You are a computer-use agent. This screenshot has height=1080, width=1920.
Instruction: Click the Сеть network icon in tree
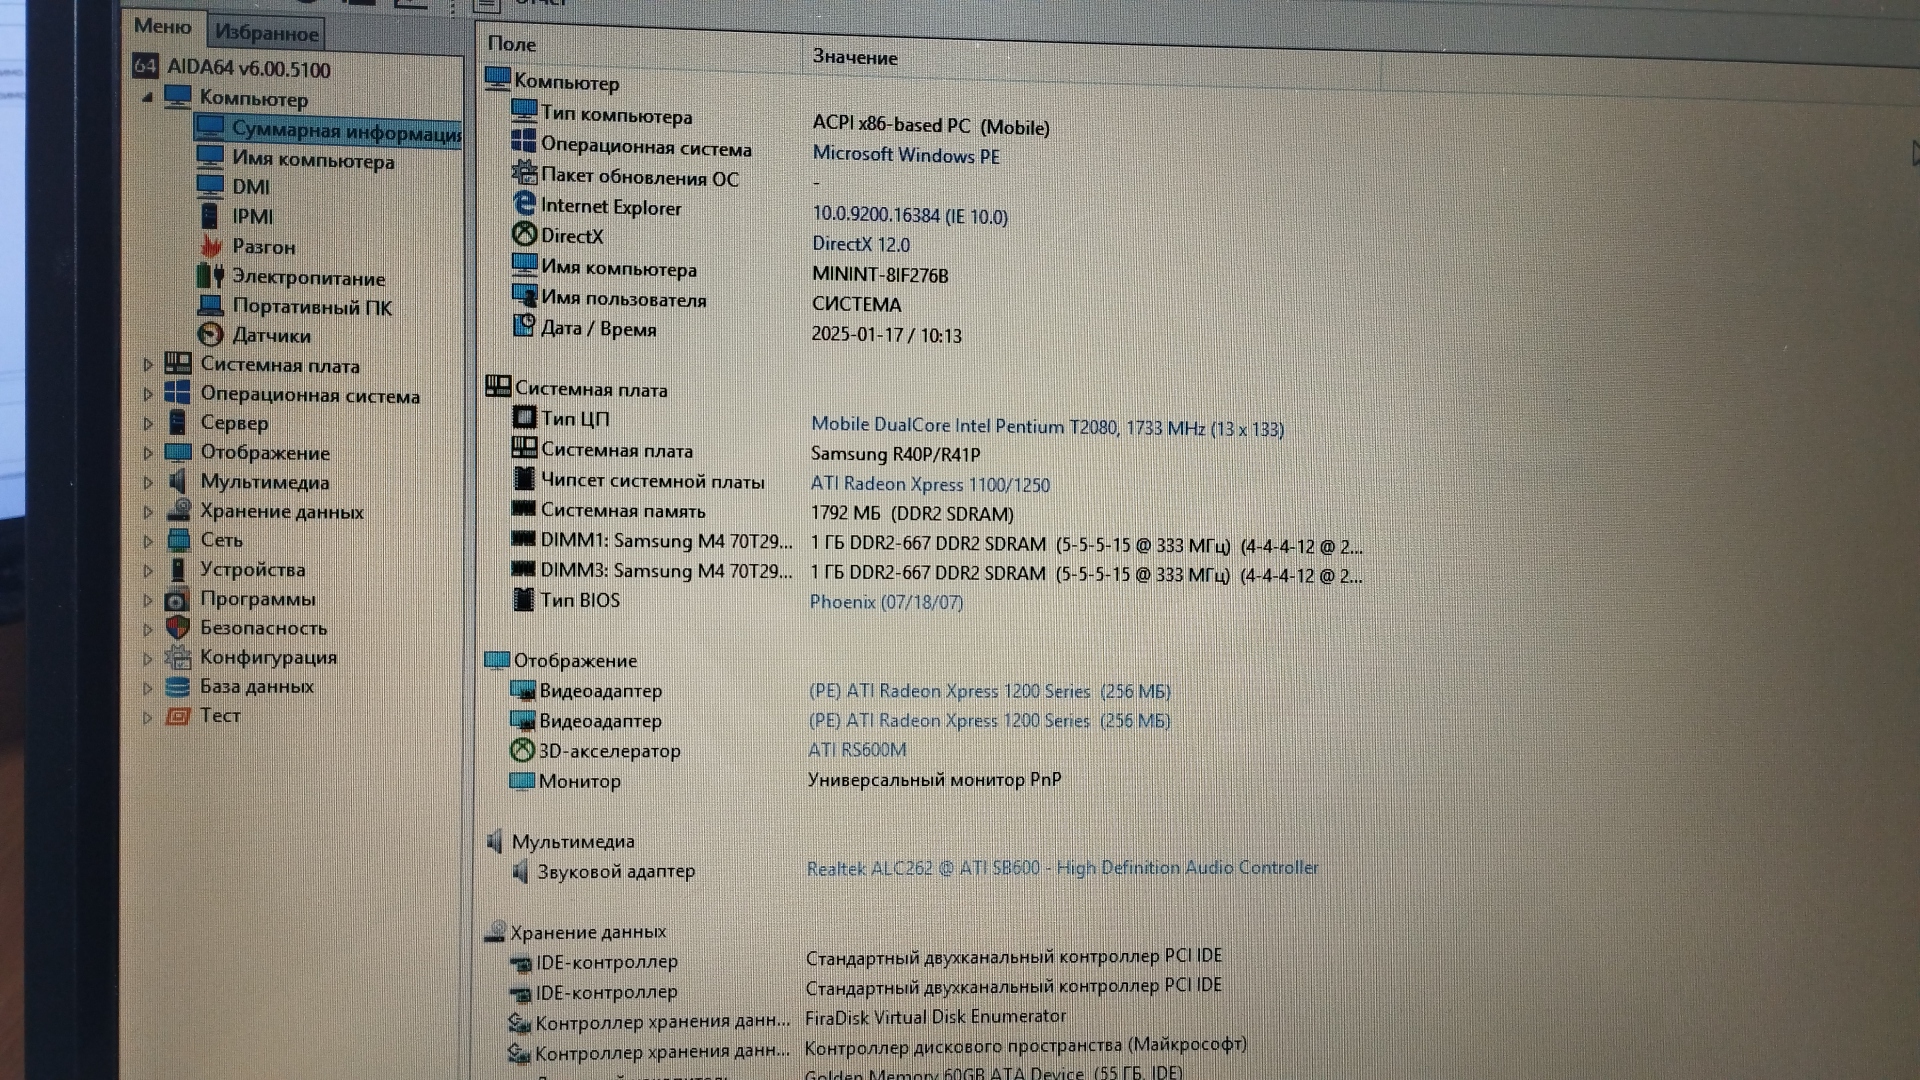click(178, 540)
